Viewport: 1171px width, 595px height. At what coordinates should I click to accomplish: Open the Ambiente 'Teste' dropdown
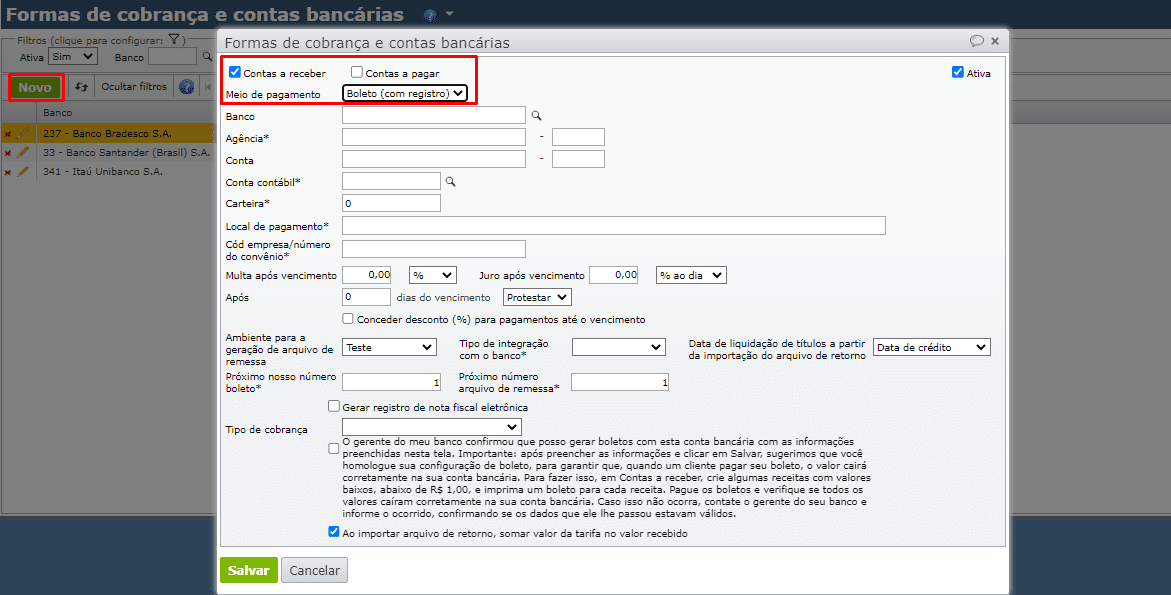point(389,347)
